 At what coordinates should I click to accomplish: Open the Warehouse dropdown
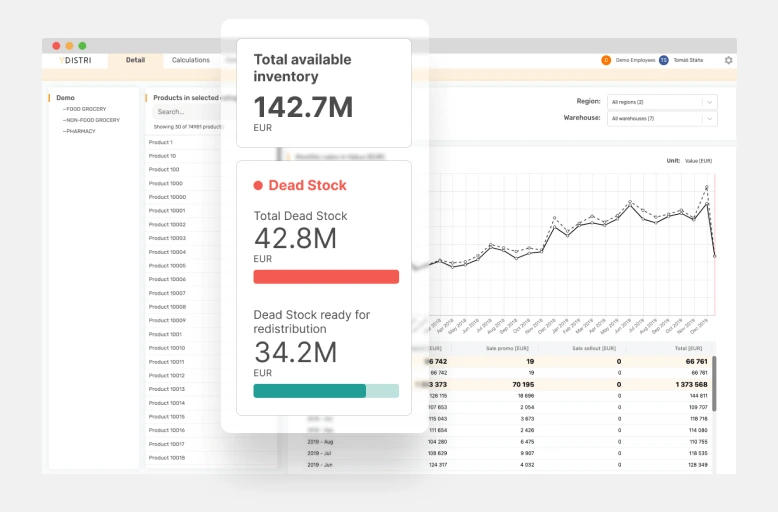pos(662,119)
